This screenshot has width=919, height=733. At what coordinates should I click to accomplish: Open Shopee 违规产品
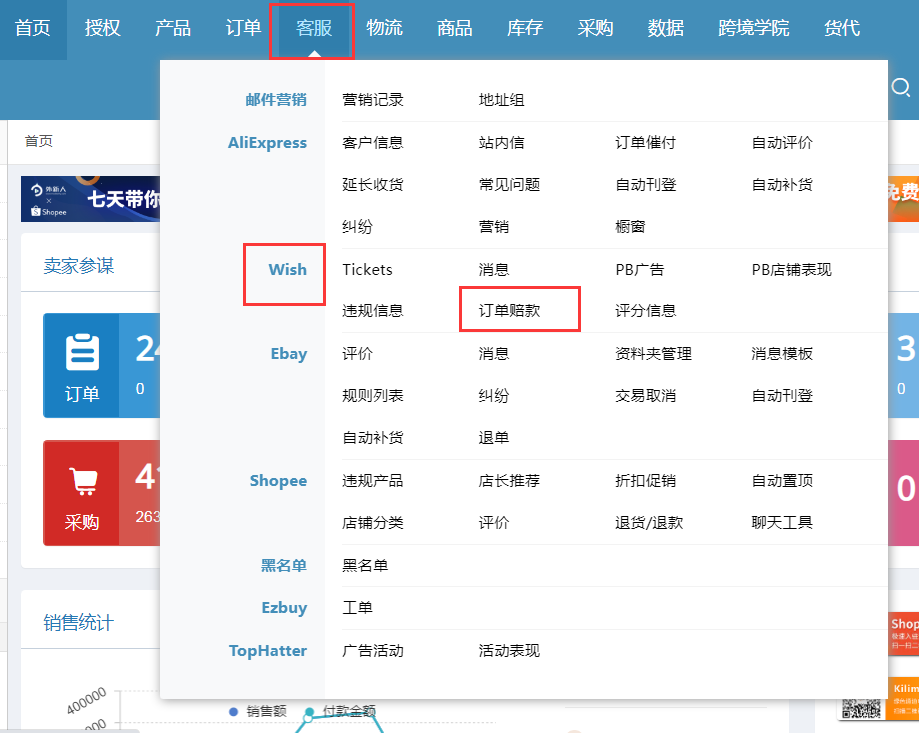[373, 481]
